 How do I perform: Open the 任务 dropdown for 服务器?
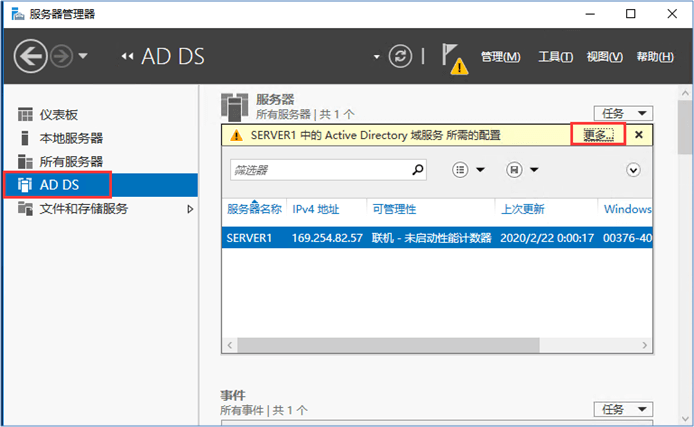pyautogui.click(x=623, y=113)
